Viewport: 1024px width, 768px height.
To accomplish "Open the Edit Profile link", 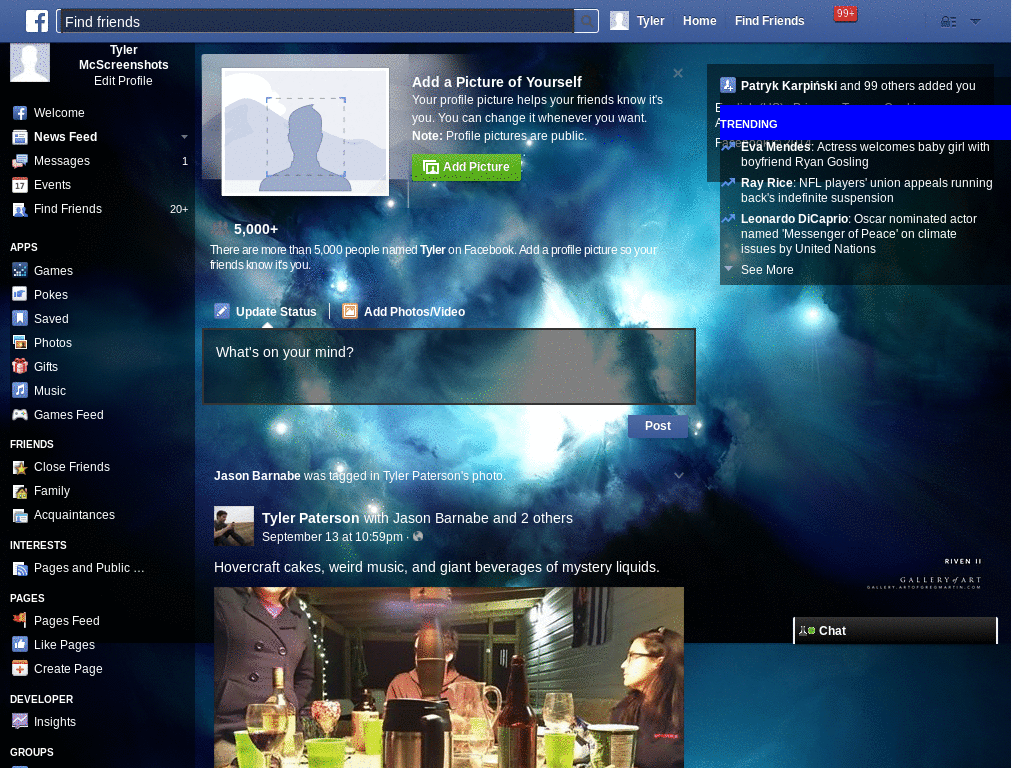I will 123,81.
